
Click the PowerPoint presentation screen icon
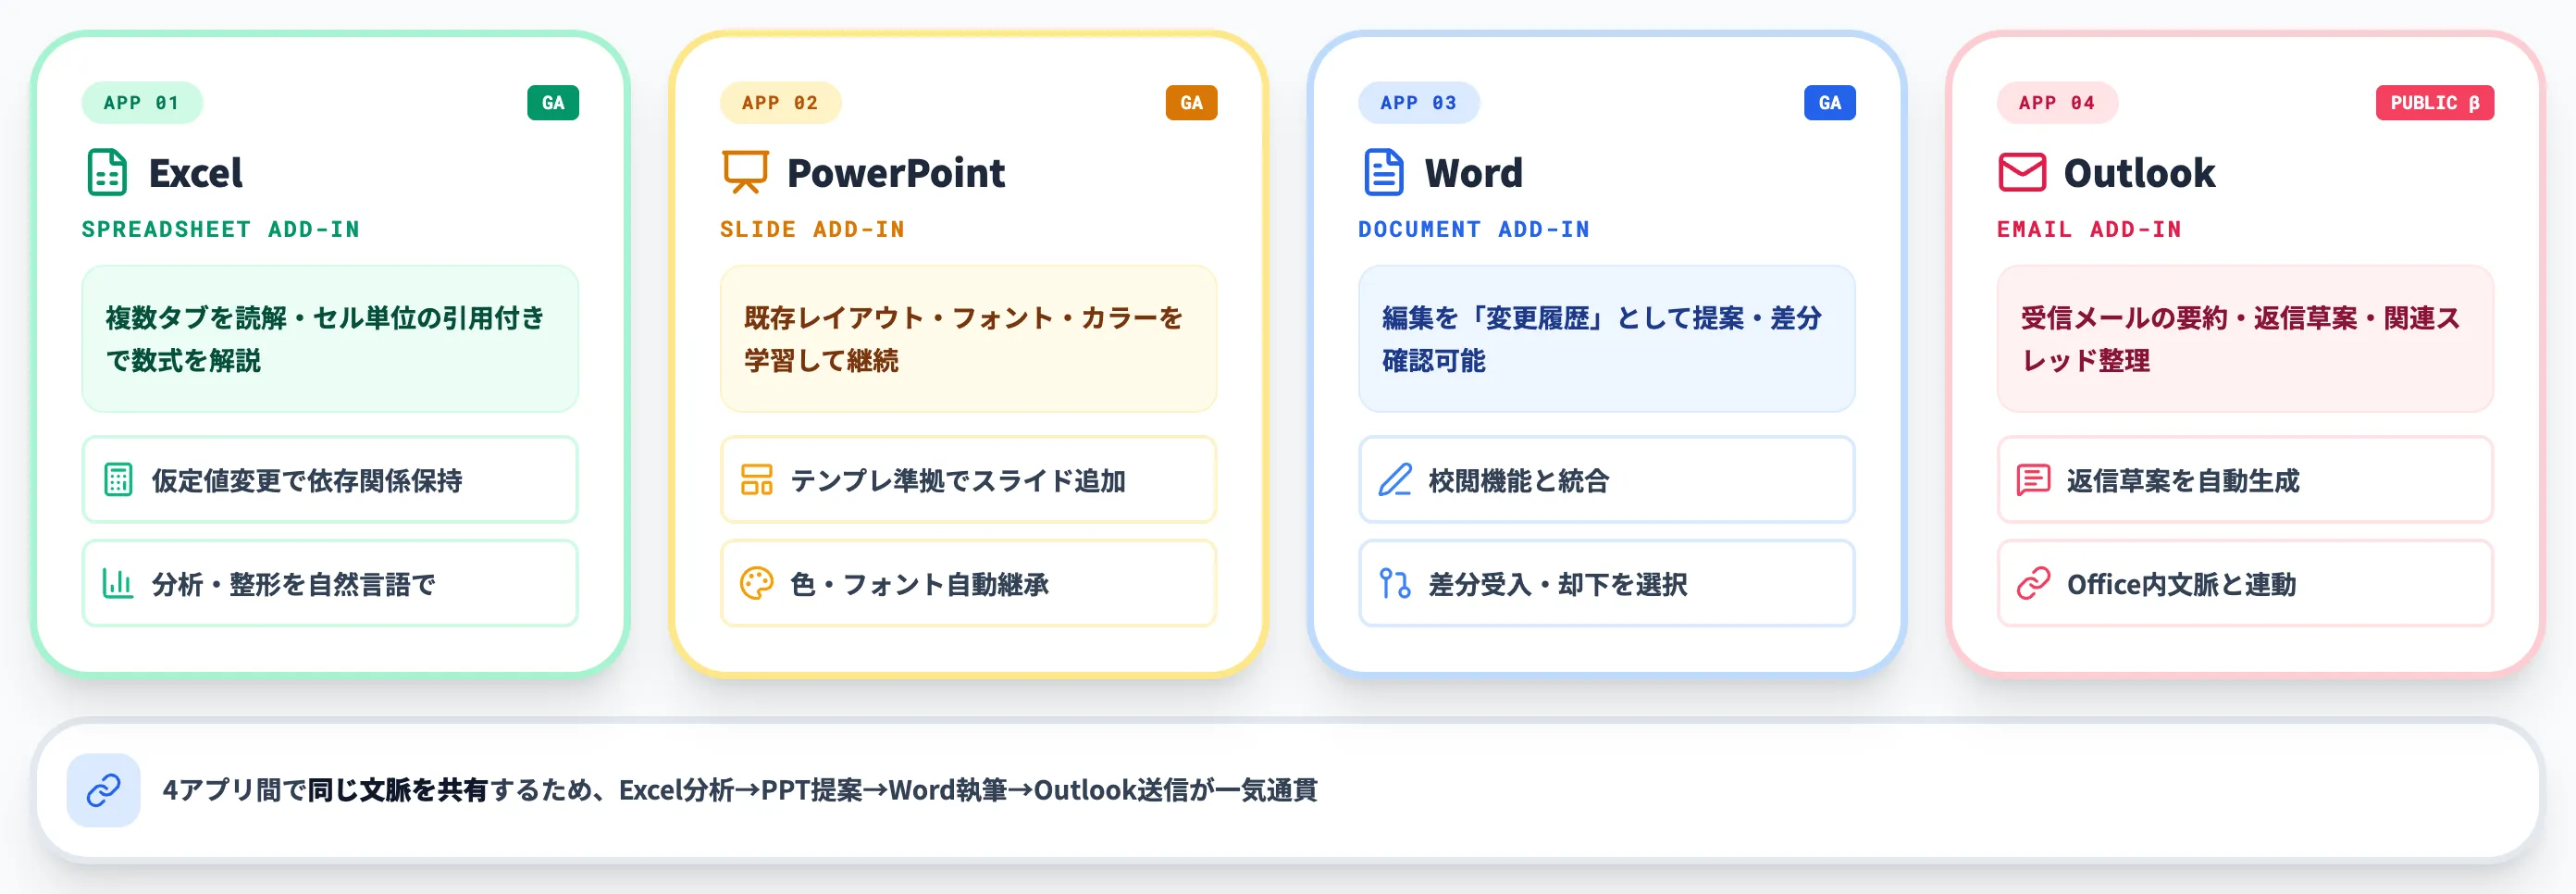745,172
